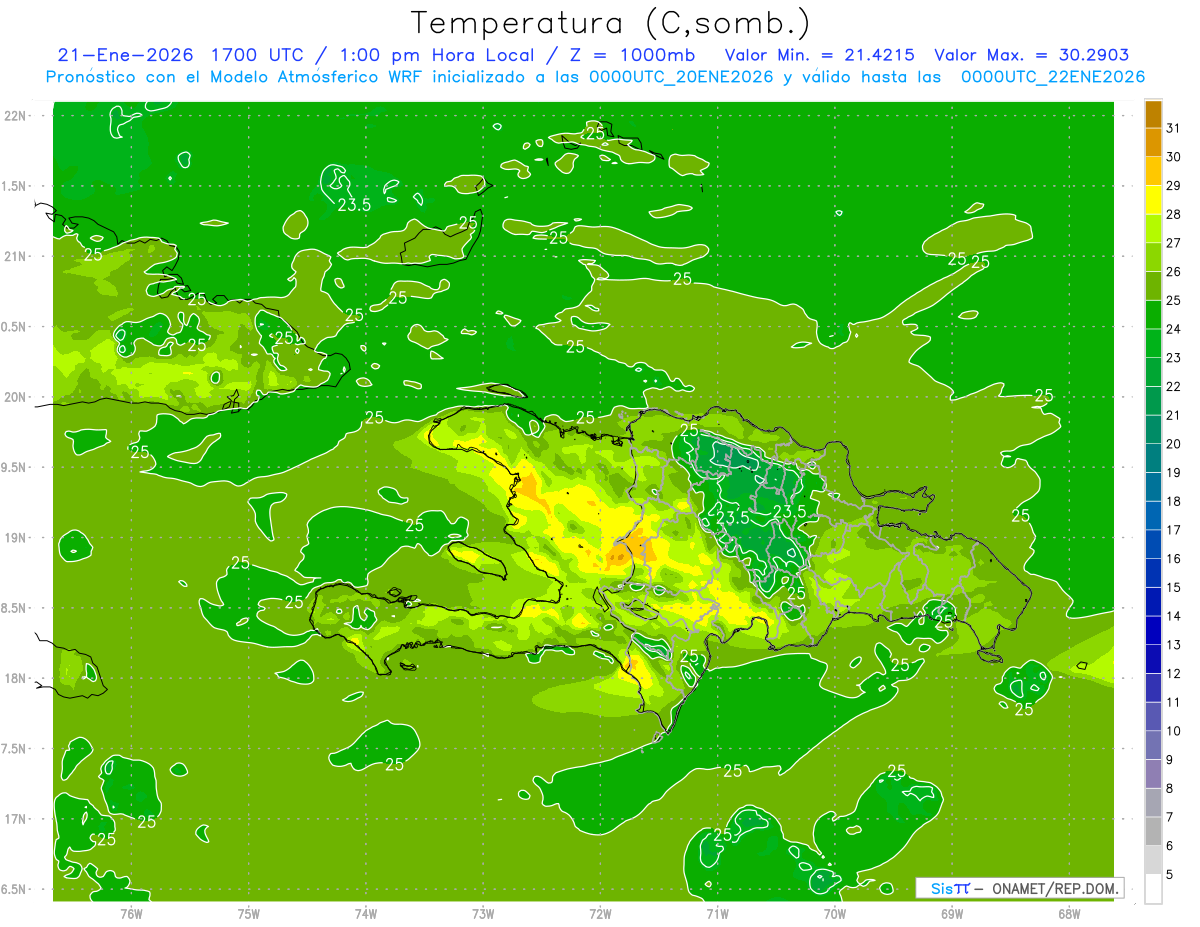1200x927 pixels.
Task: Click the colorbar legend value "22"
Action: [x=1173, y=387]
